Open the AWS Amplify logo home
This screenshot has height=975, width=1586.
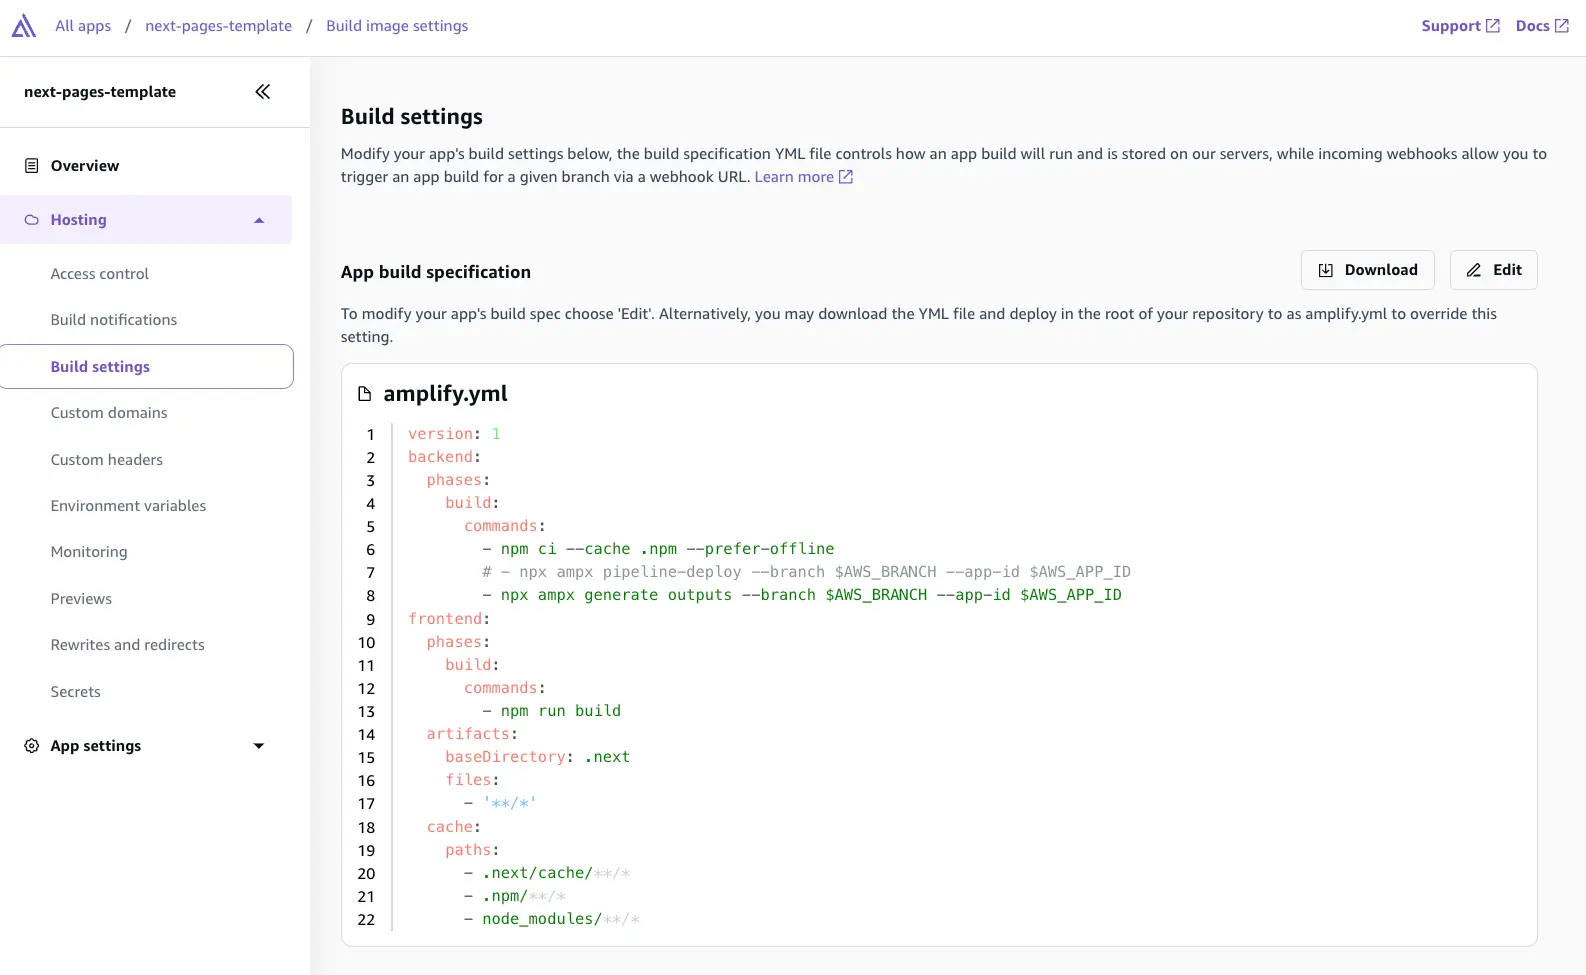click(24, 26)
